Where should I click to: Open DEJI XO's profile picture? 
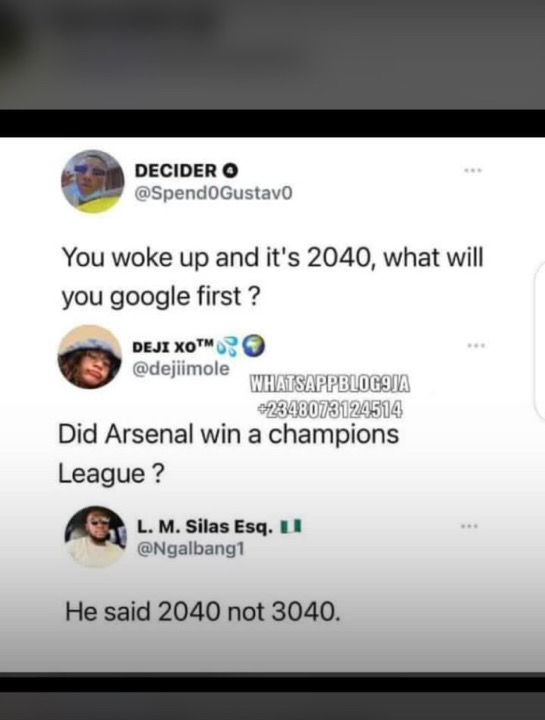click(90, 357)
